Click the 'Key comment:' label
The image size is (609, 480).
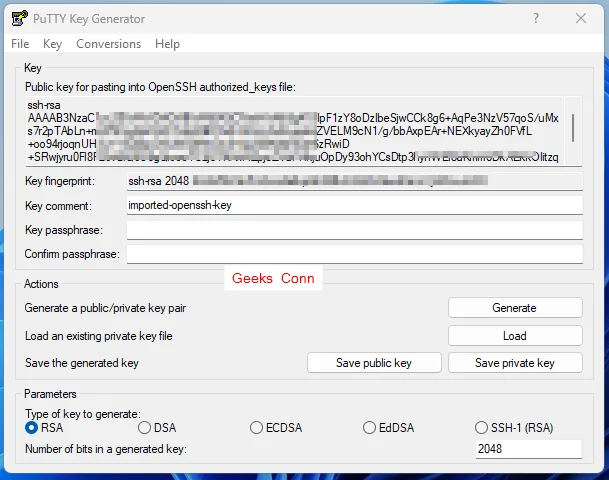pyautogui.click(x=58, y=205)
